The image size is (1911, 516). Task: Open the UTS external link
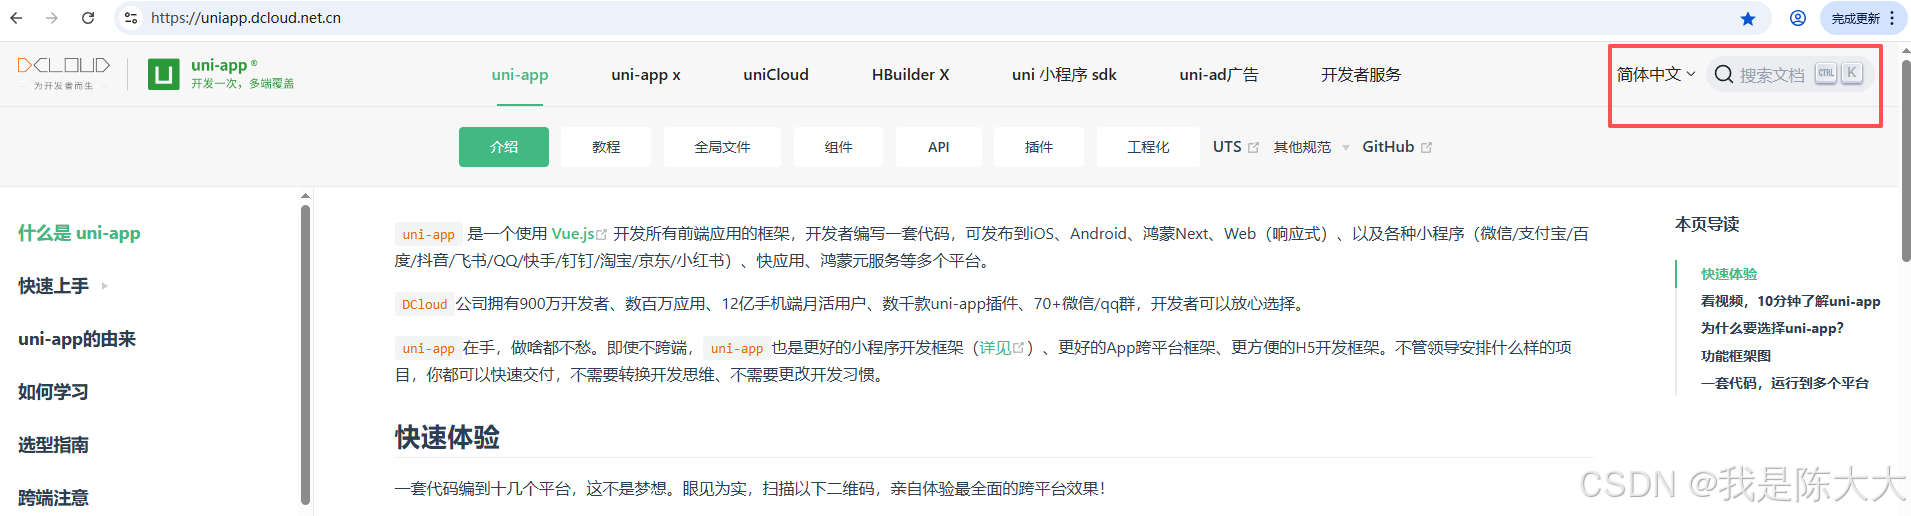coord(1235,147)
